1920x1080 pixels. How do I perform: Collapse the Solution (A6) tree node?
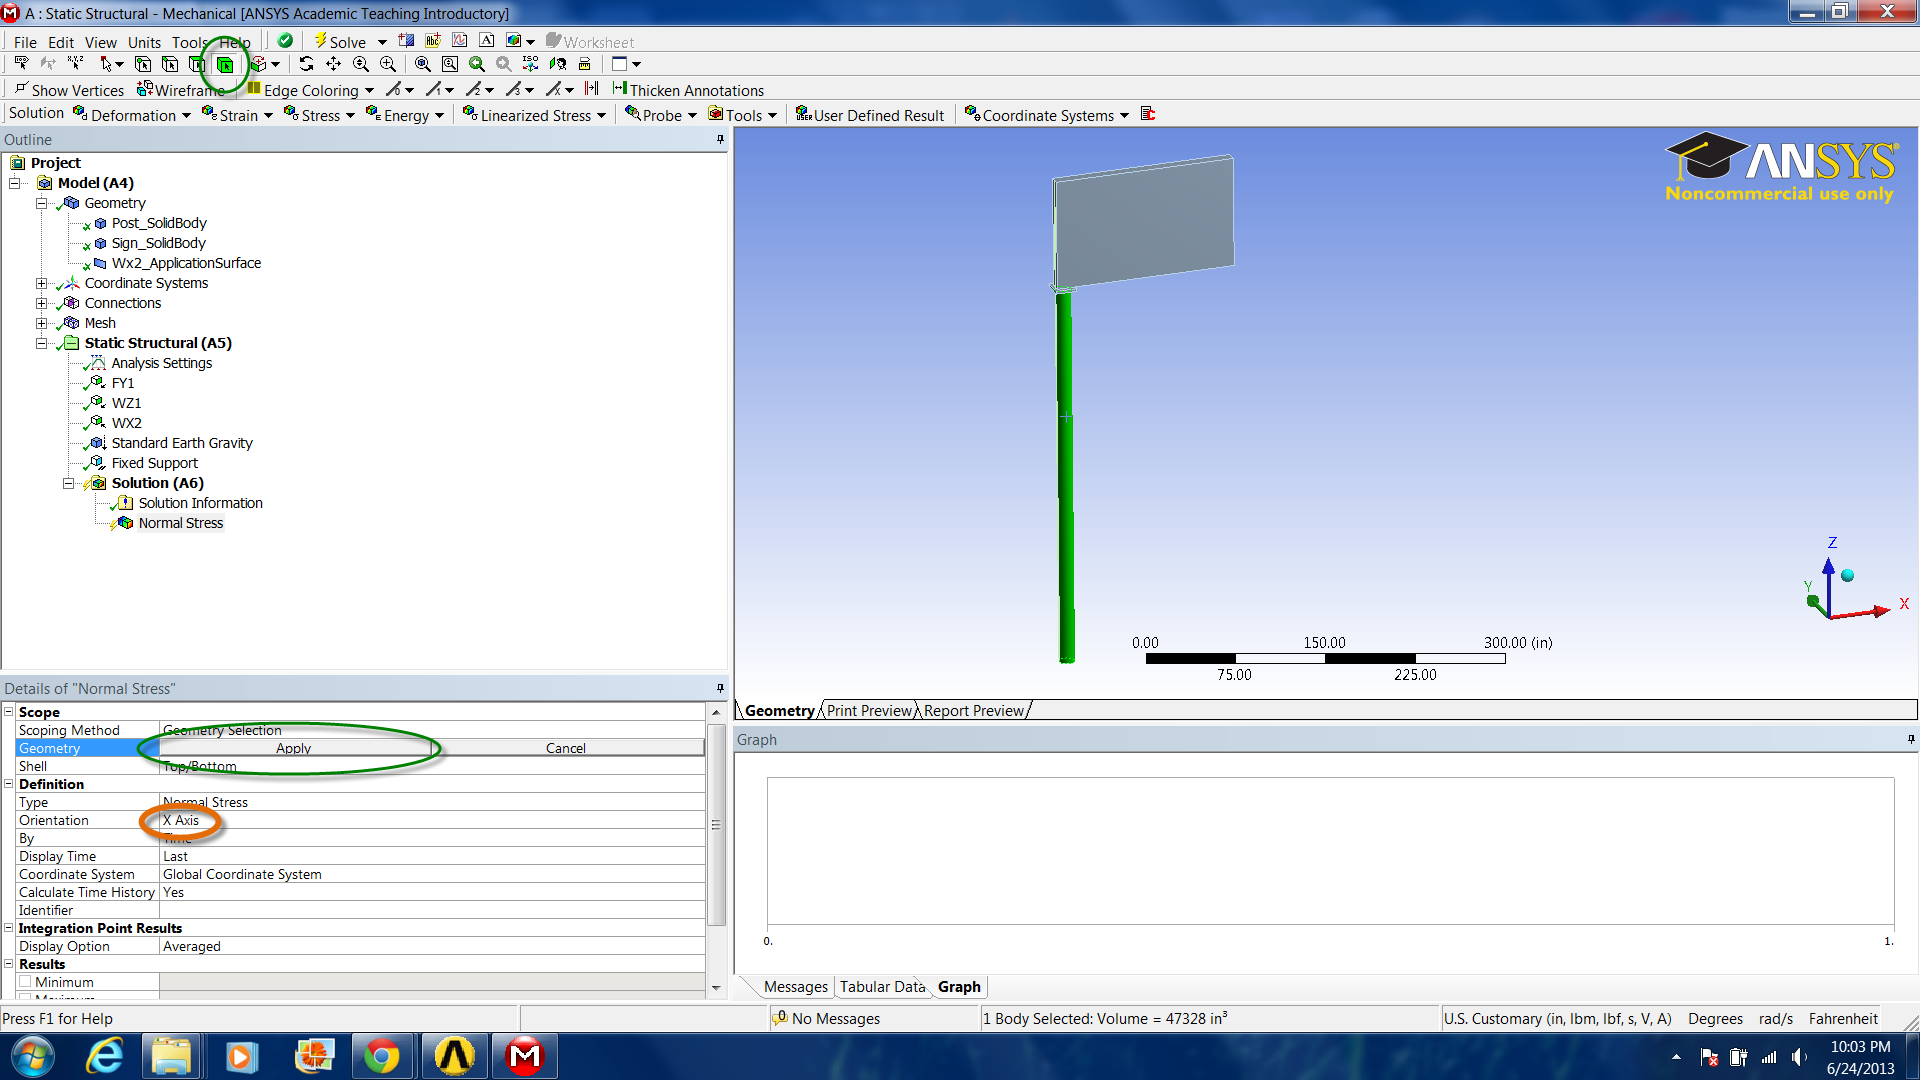68,483
